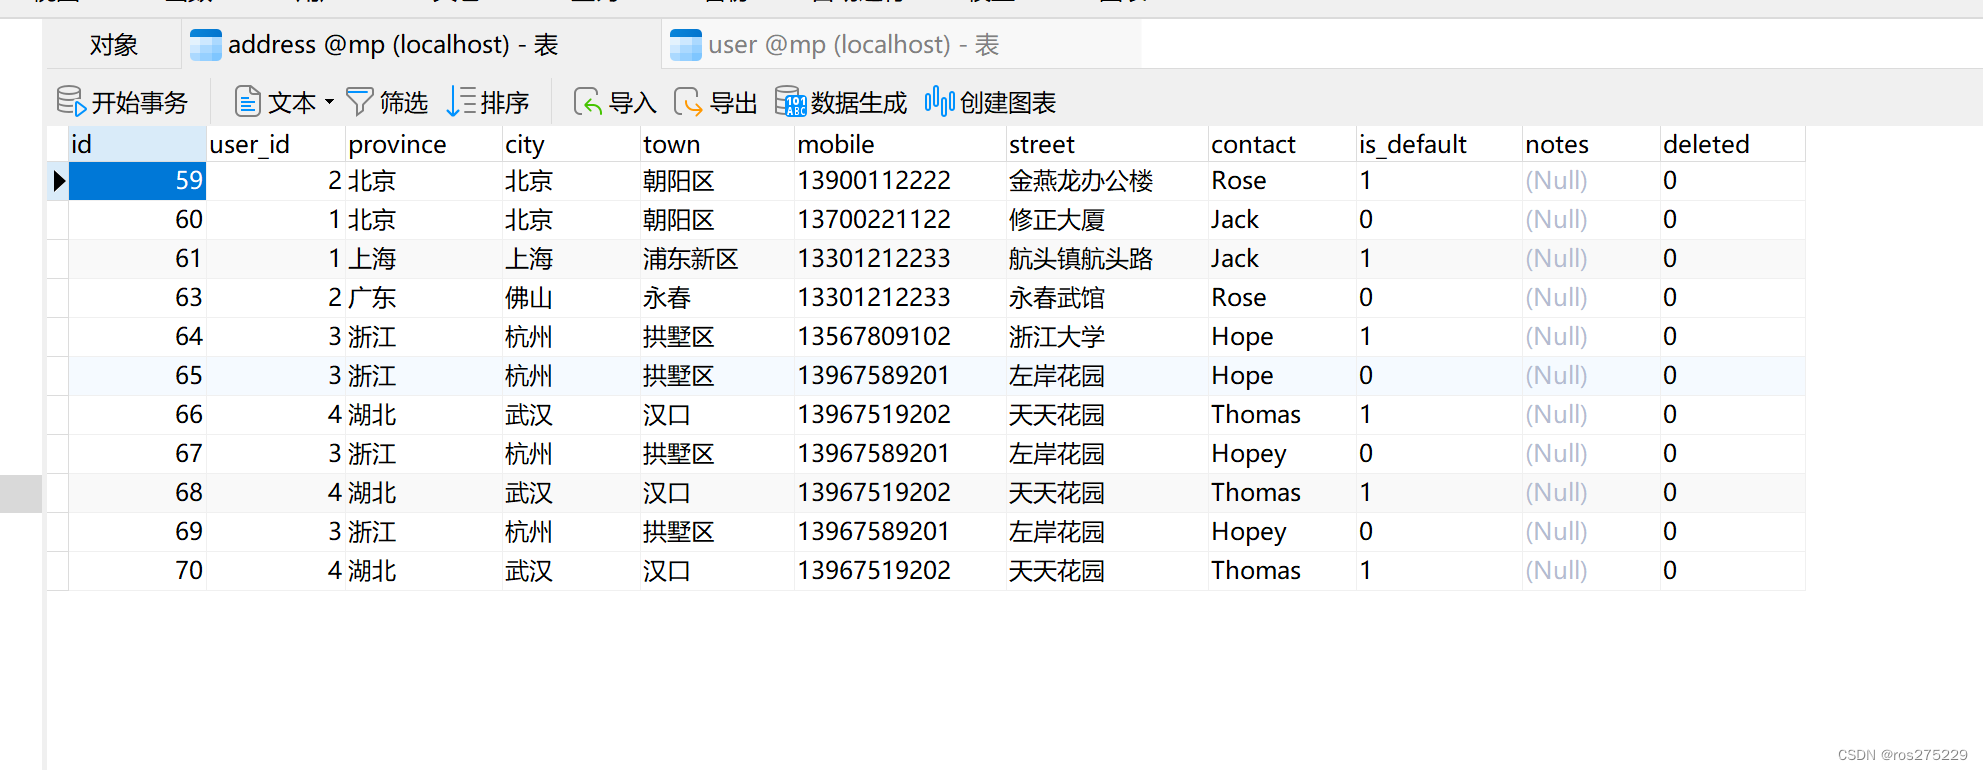Select street cell 永春武馆
This screenshot has width=1983, height=770.
coord(1107,298)
